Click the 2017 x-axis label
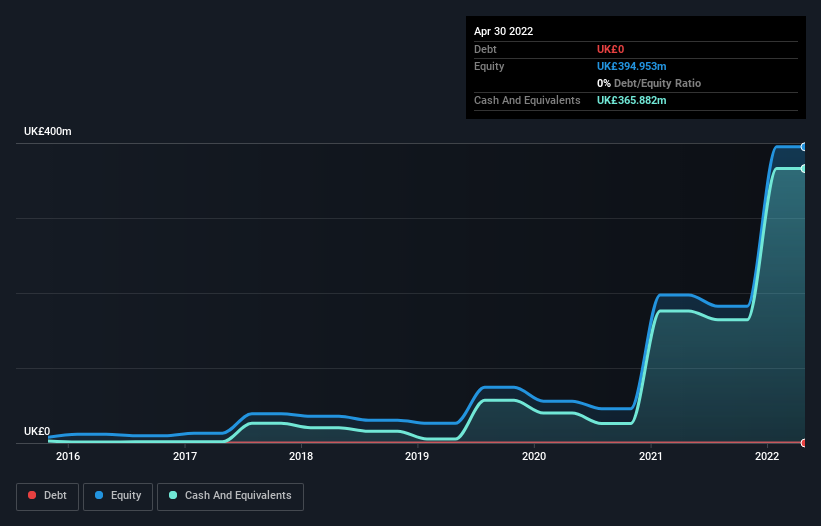Screen dimensions: 821x526 tap(185, 456)
